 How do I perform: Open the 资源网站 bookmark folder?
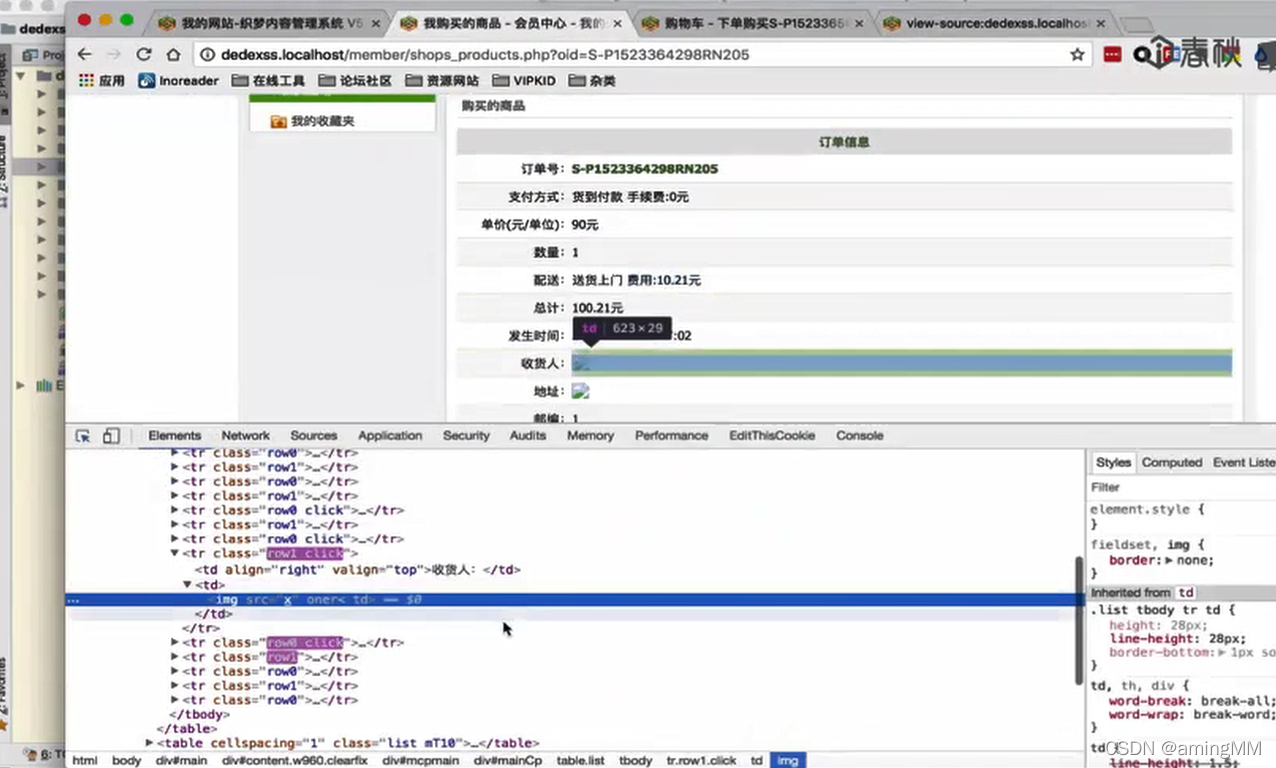click(x=442, y=81)
